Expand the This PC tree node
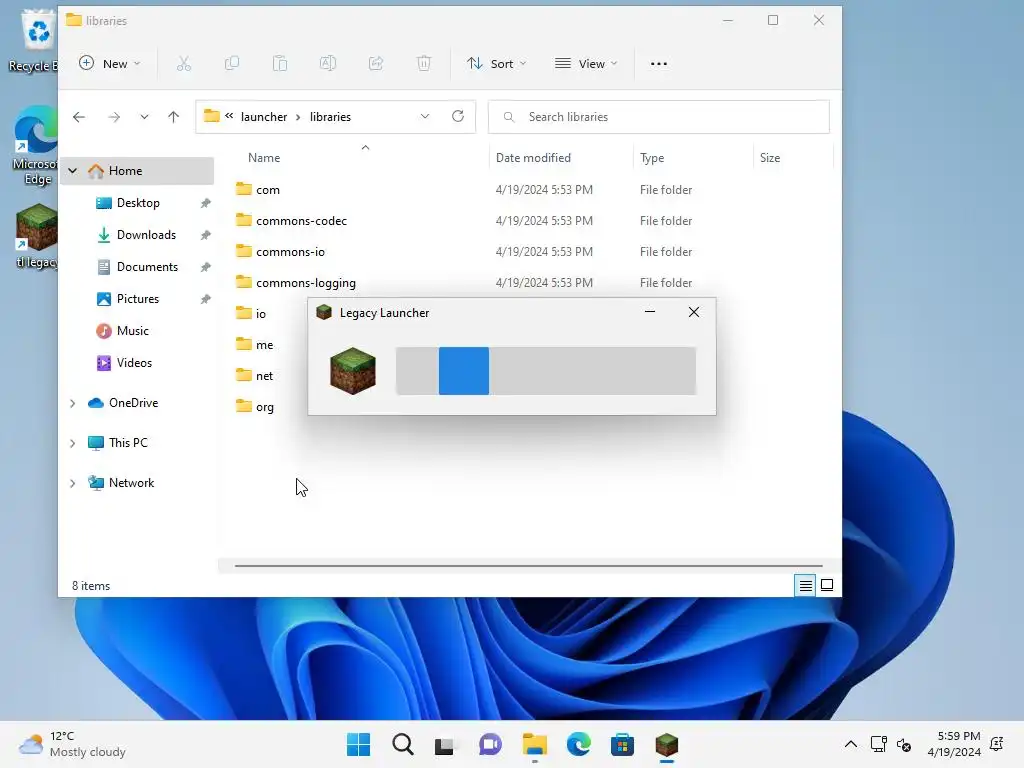 (72, 443)
